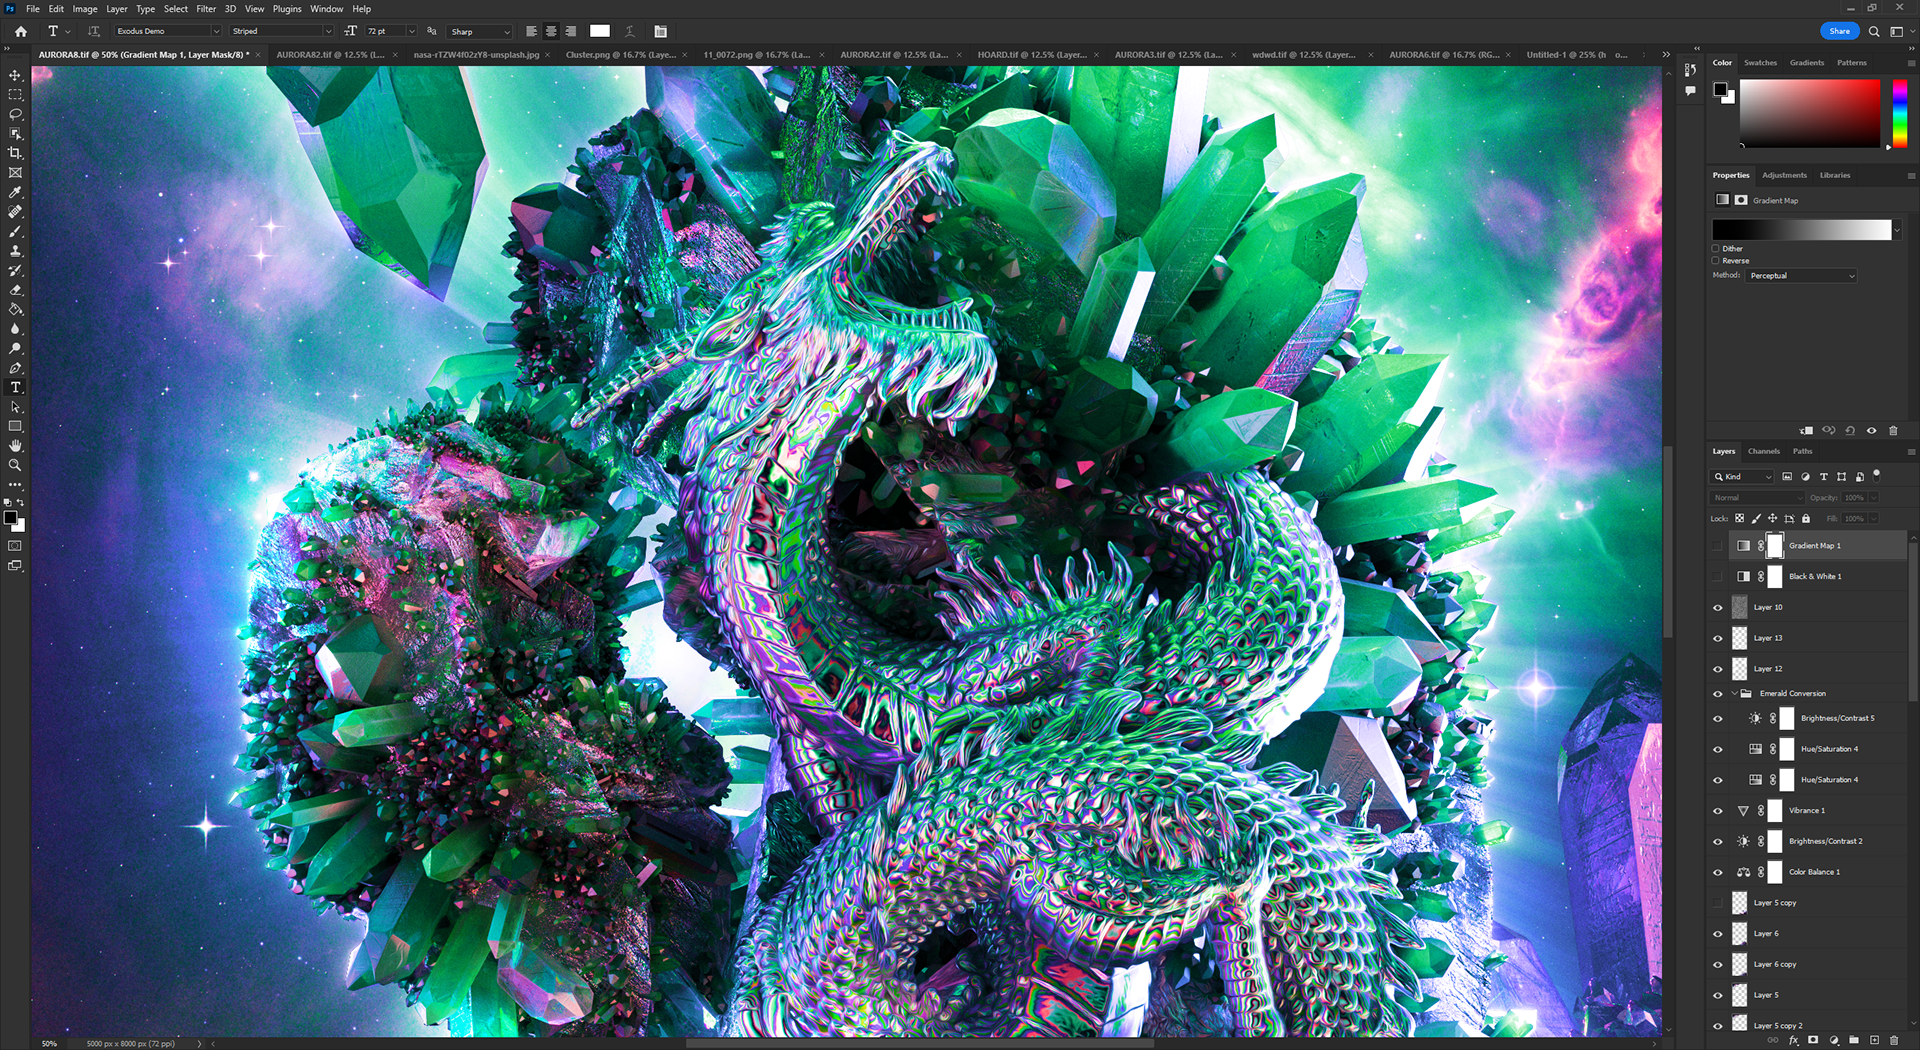Select the Frame tool
This screenshot has width=1920, height=1050.
(15, 173)
